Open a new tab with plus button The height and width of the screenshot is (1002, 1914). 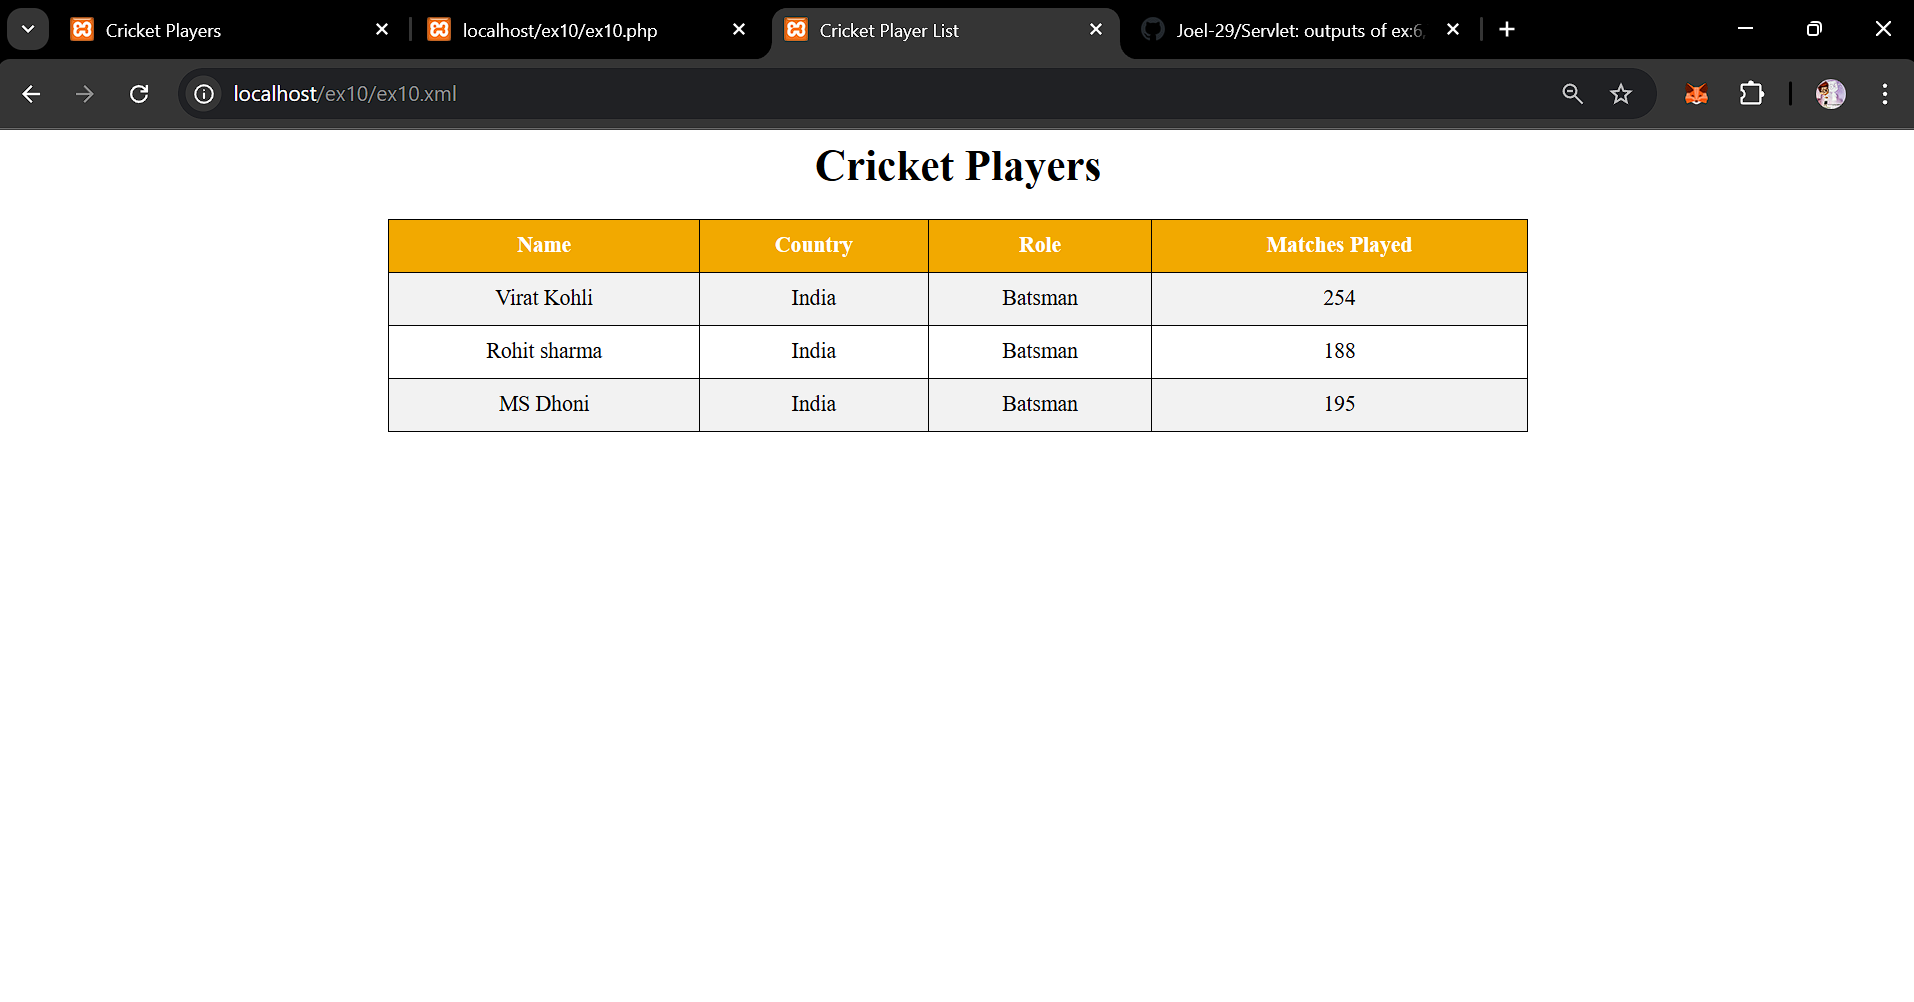[1507, 30]
